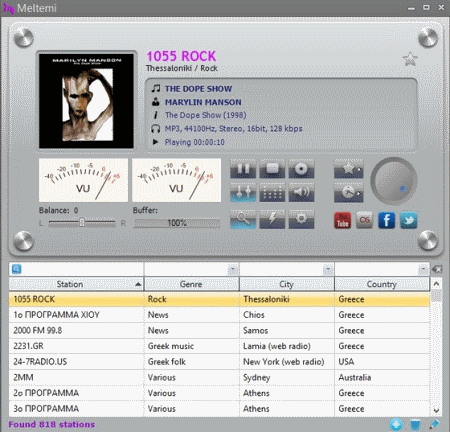Expand the favorites star menu button
Screen dimensions: 450x432
pyautogui.click(x=349, y=169)
